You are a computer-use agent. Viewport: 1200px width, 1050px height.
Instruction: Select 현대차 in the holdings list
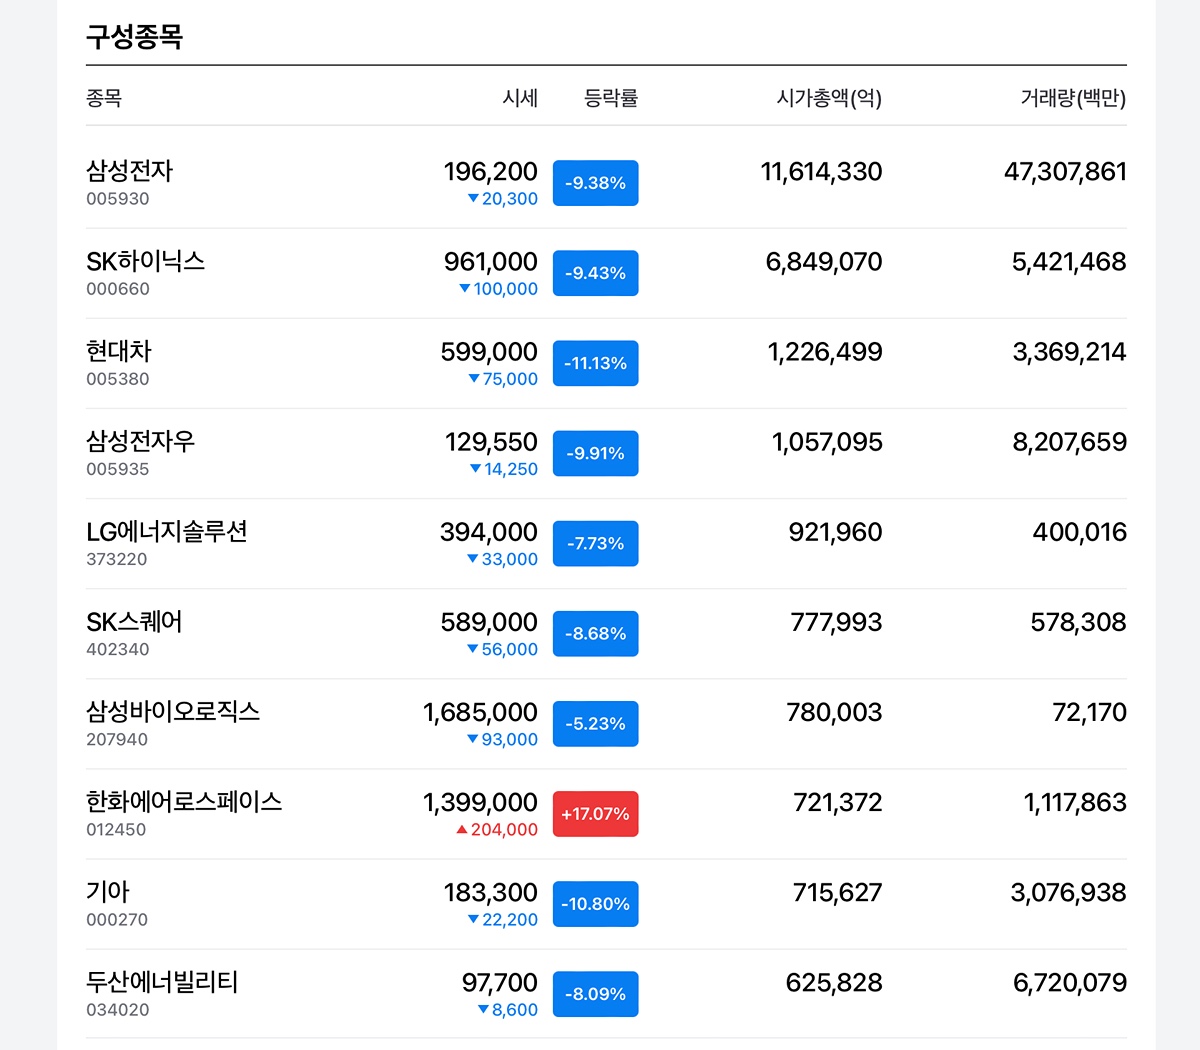(118, 352)
